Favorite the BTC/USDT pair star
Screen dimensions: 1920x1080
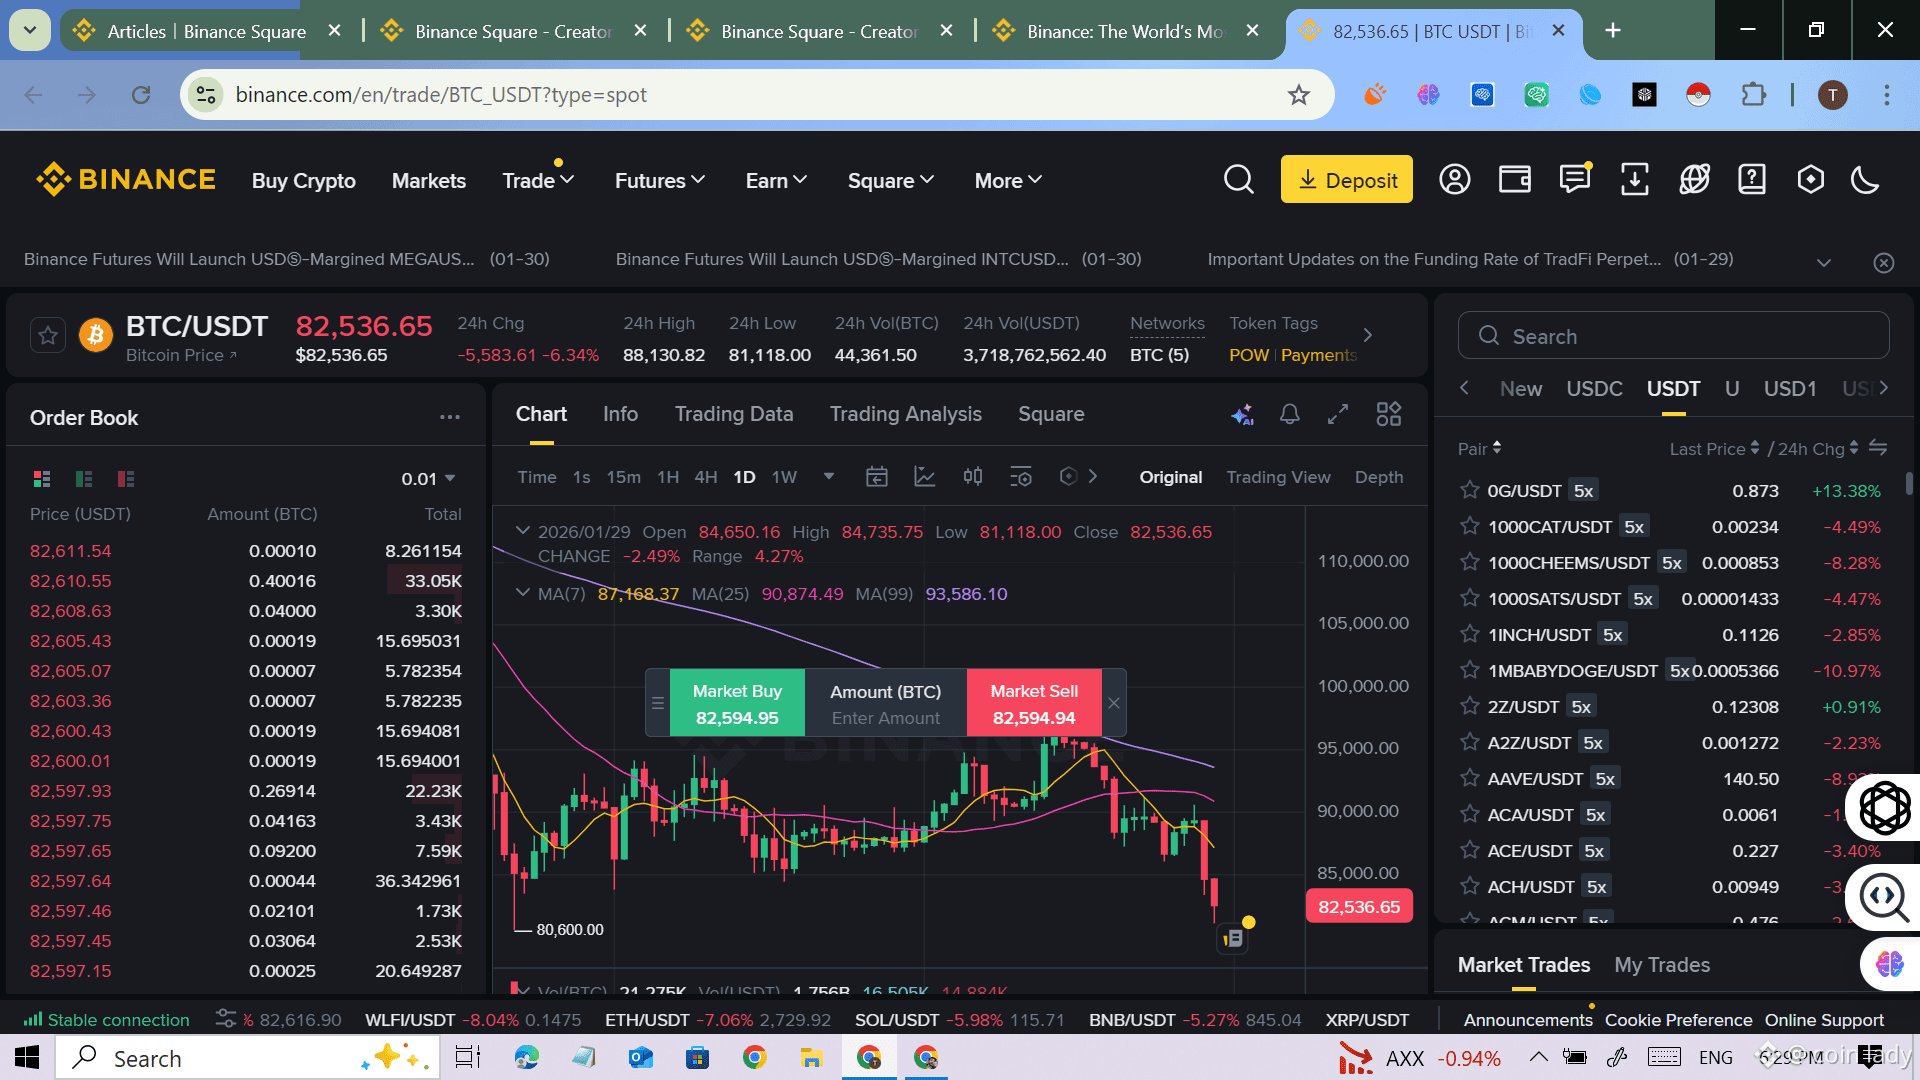[x=47, y=336]
